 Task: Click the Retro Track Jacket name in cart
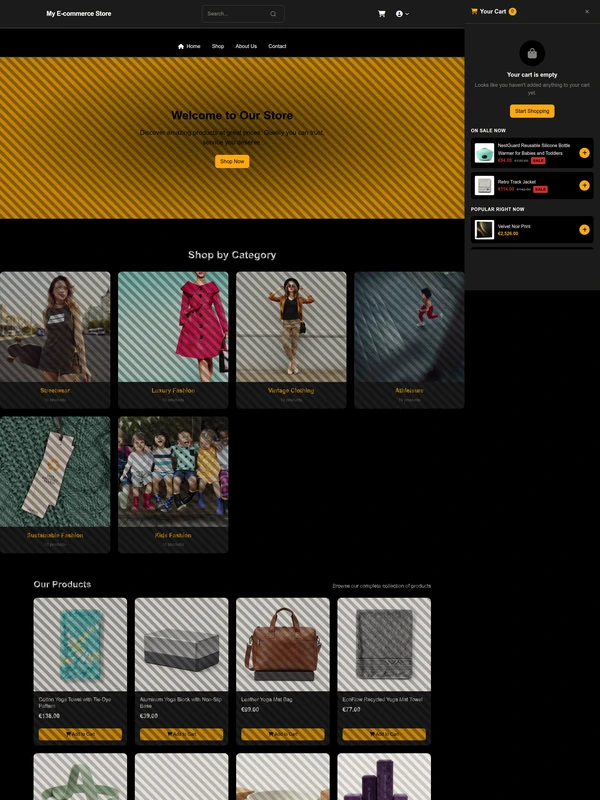pos(517,182)
